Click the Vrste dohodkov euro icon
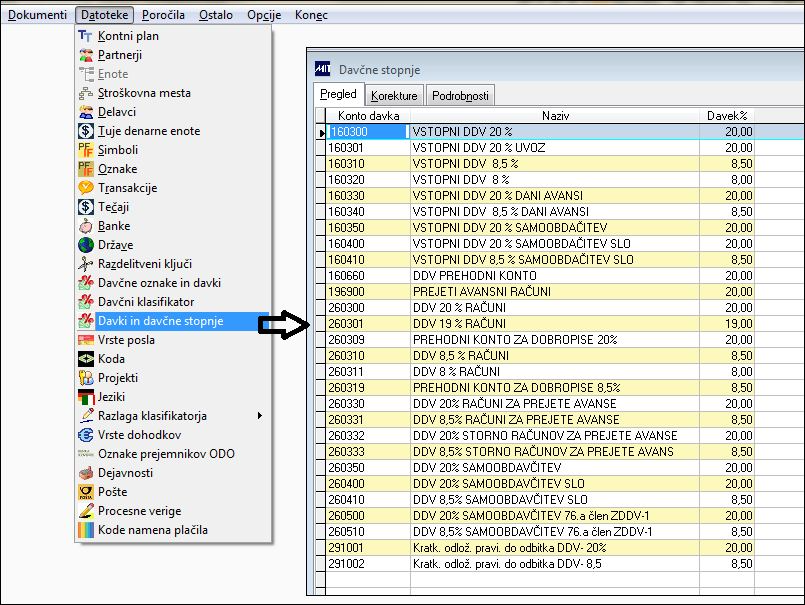 click(x=85, y=435)
